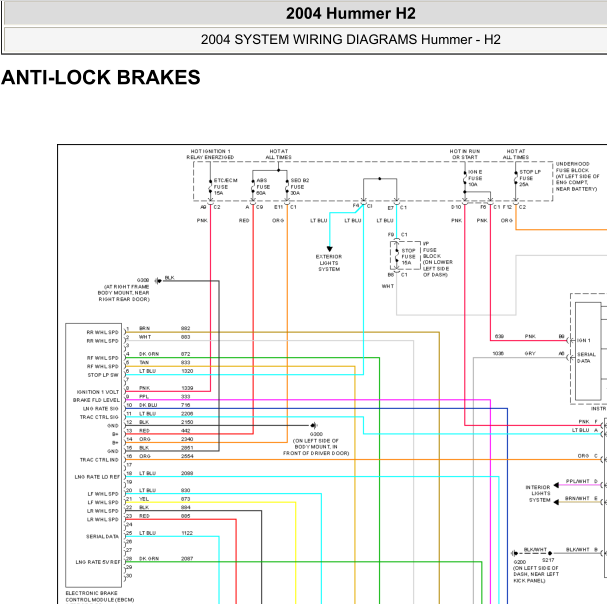607x604 pixels.
Task: Click the 'IGN E FUSE 10A' label
Action: (475, 178)
